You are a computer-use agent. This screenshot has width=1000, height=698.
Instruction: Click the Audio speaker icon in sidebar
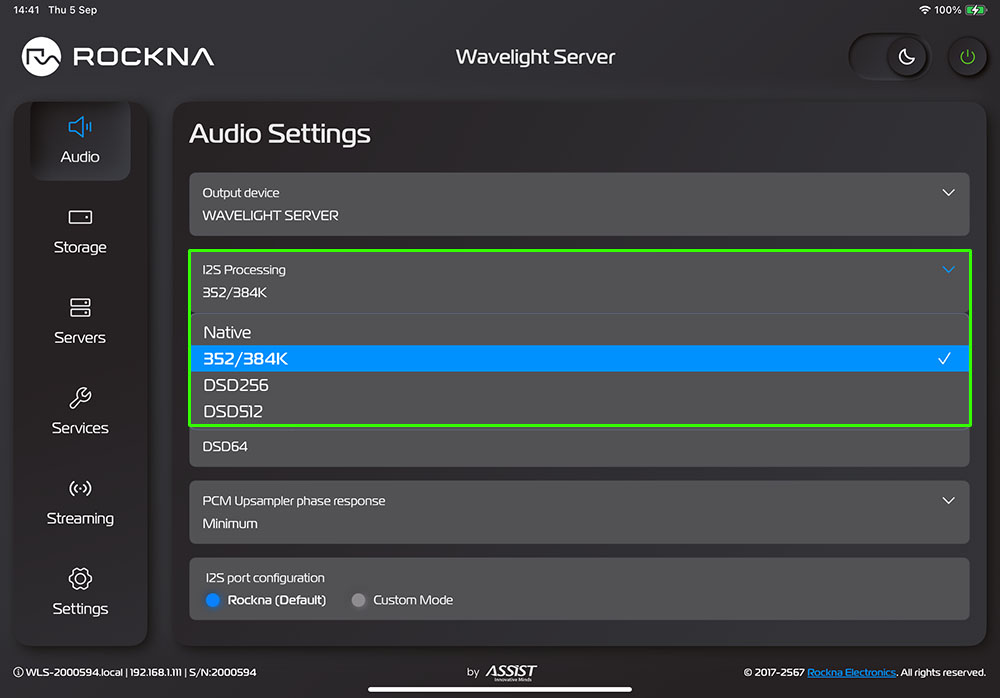coord(80,127)
